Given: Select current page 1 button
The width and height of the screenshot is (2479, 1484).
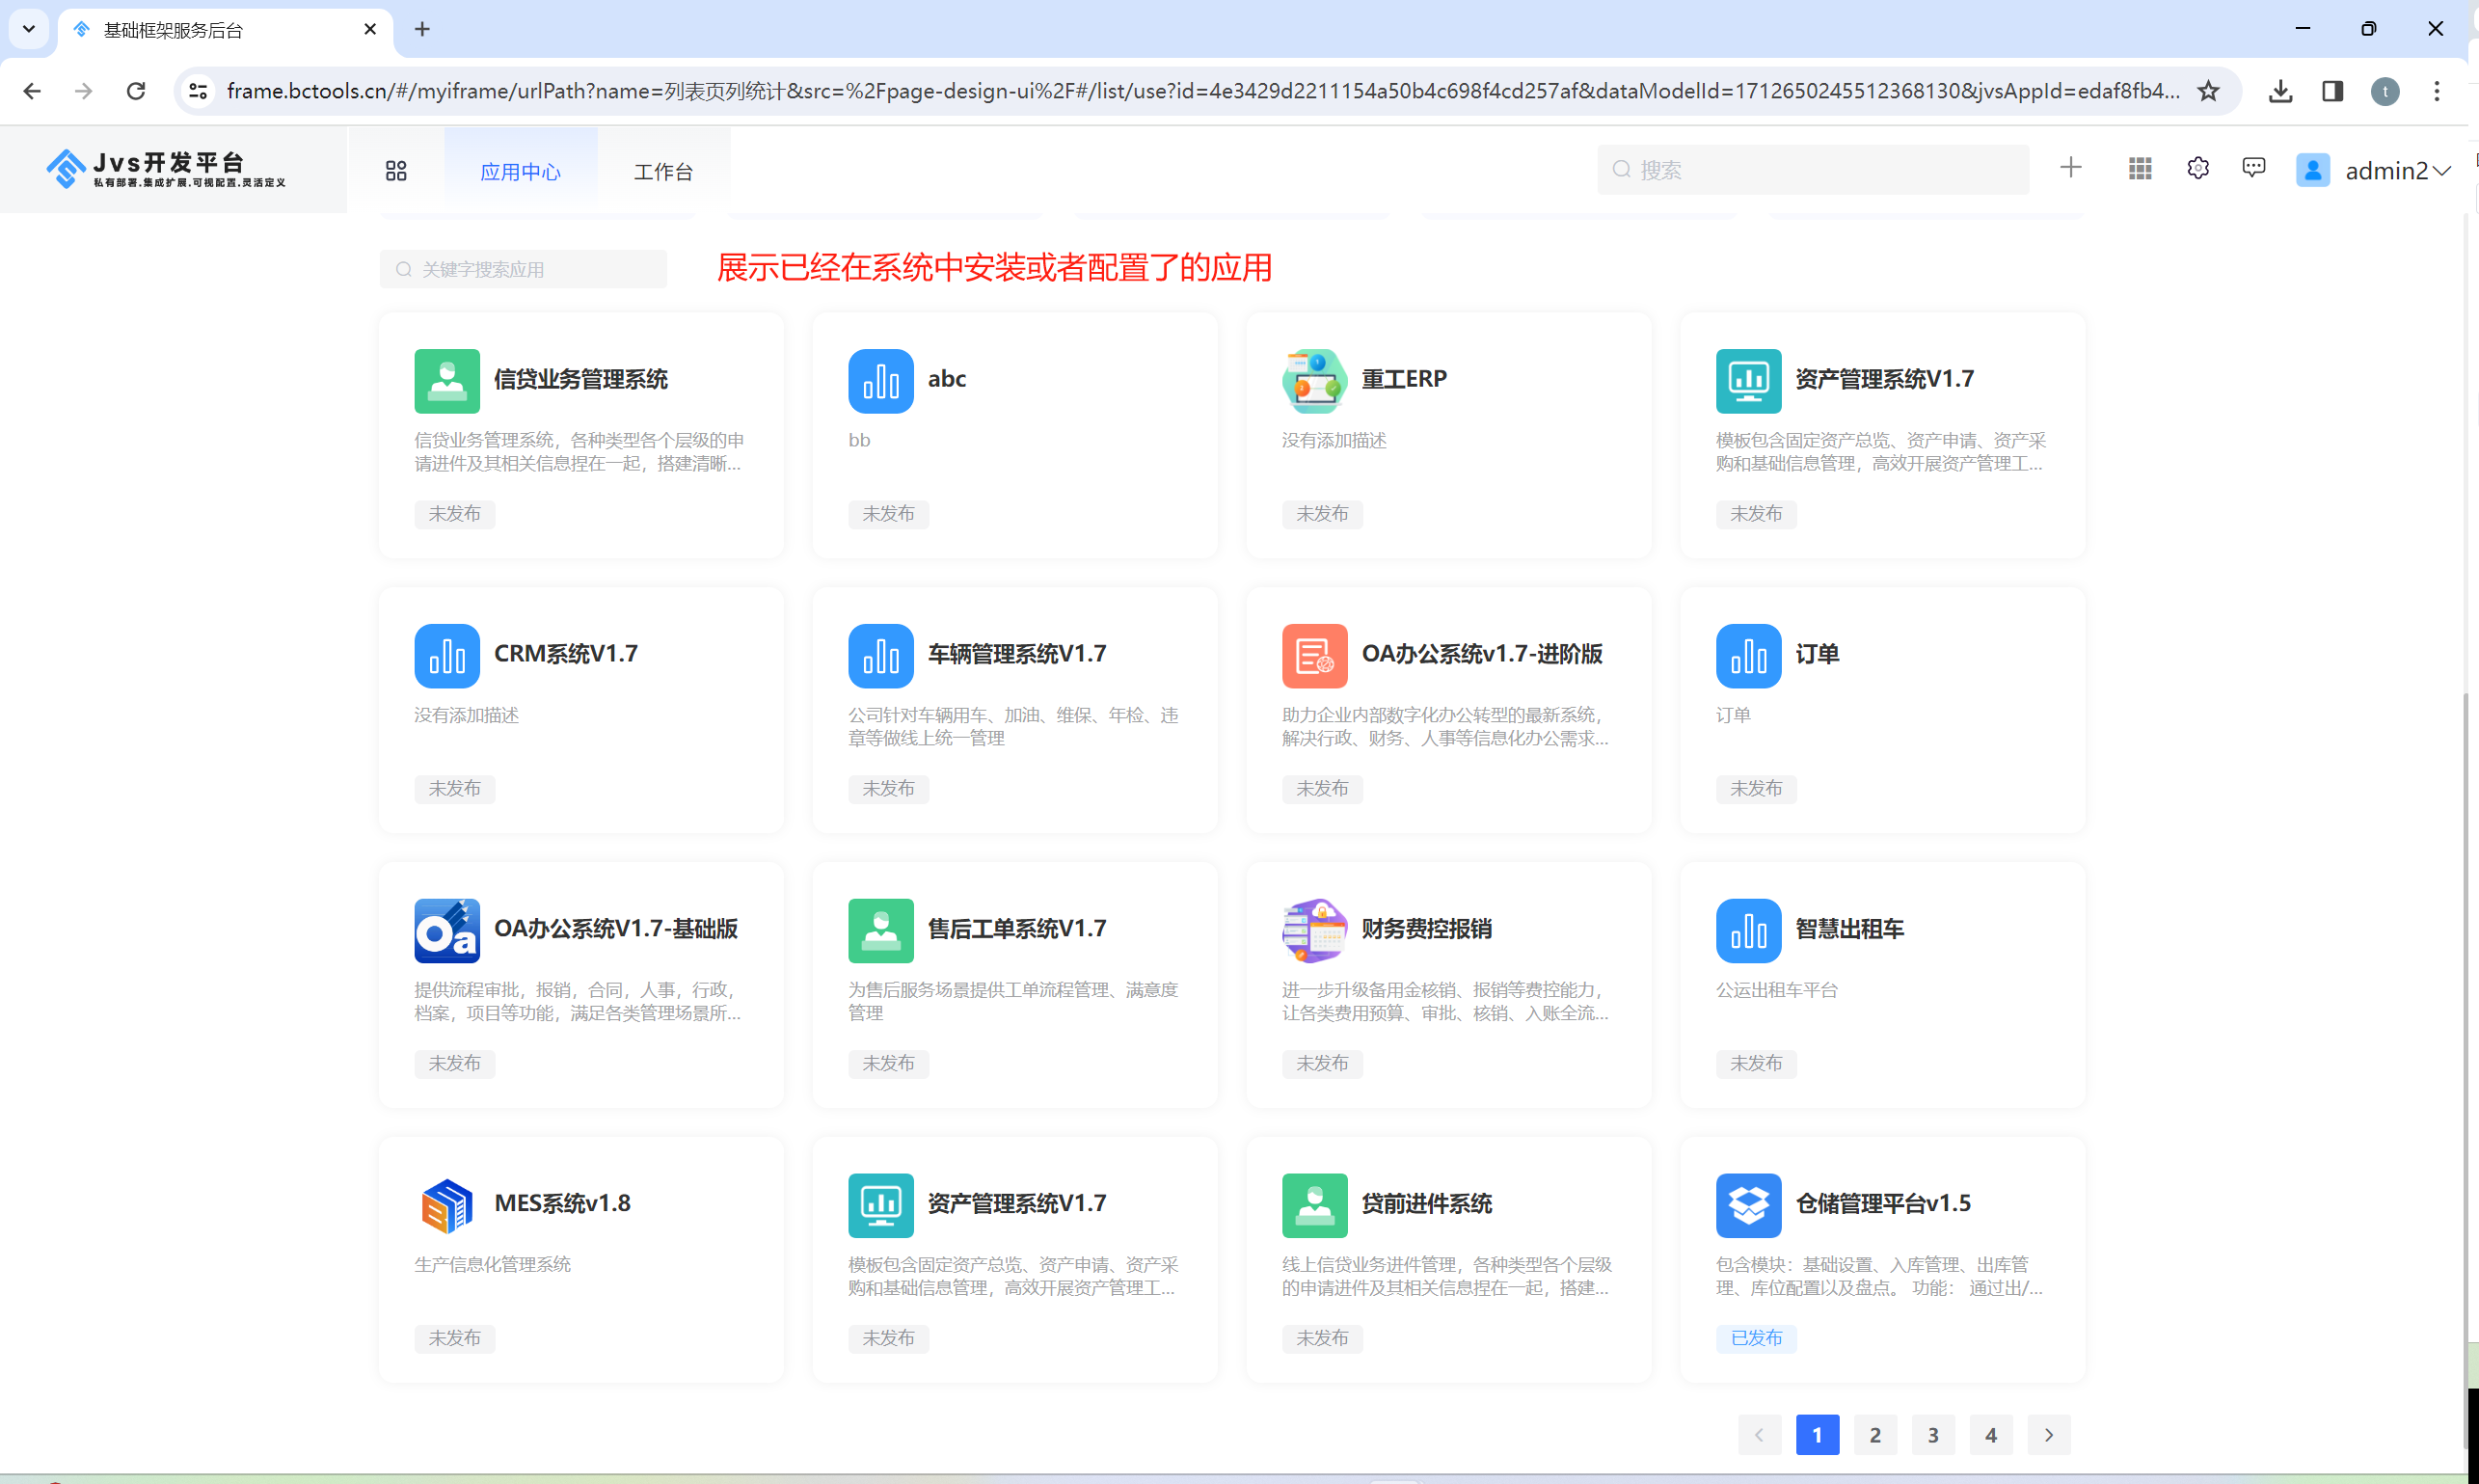Looking at the screenshot, I should coord(1818,1435).
